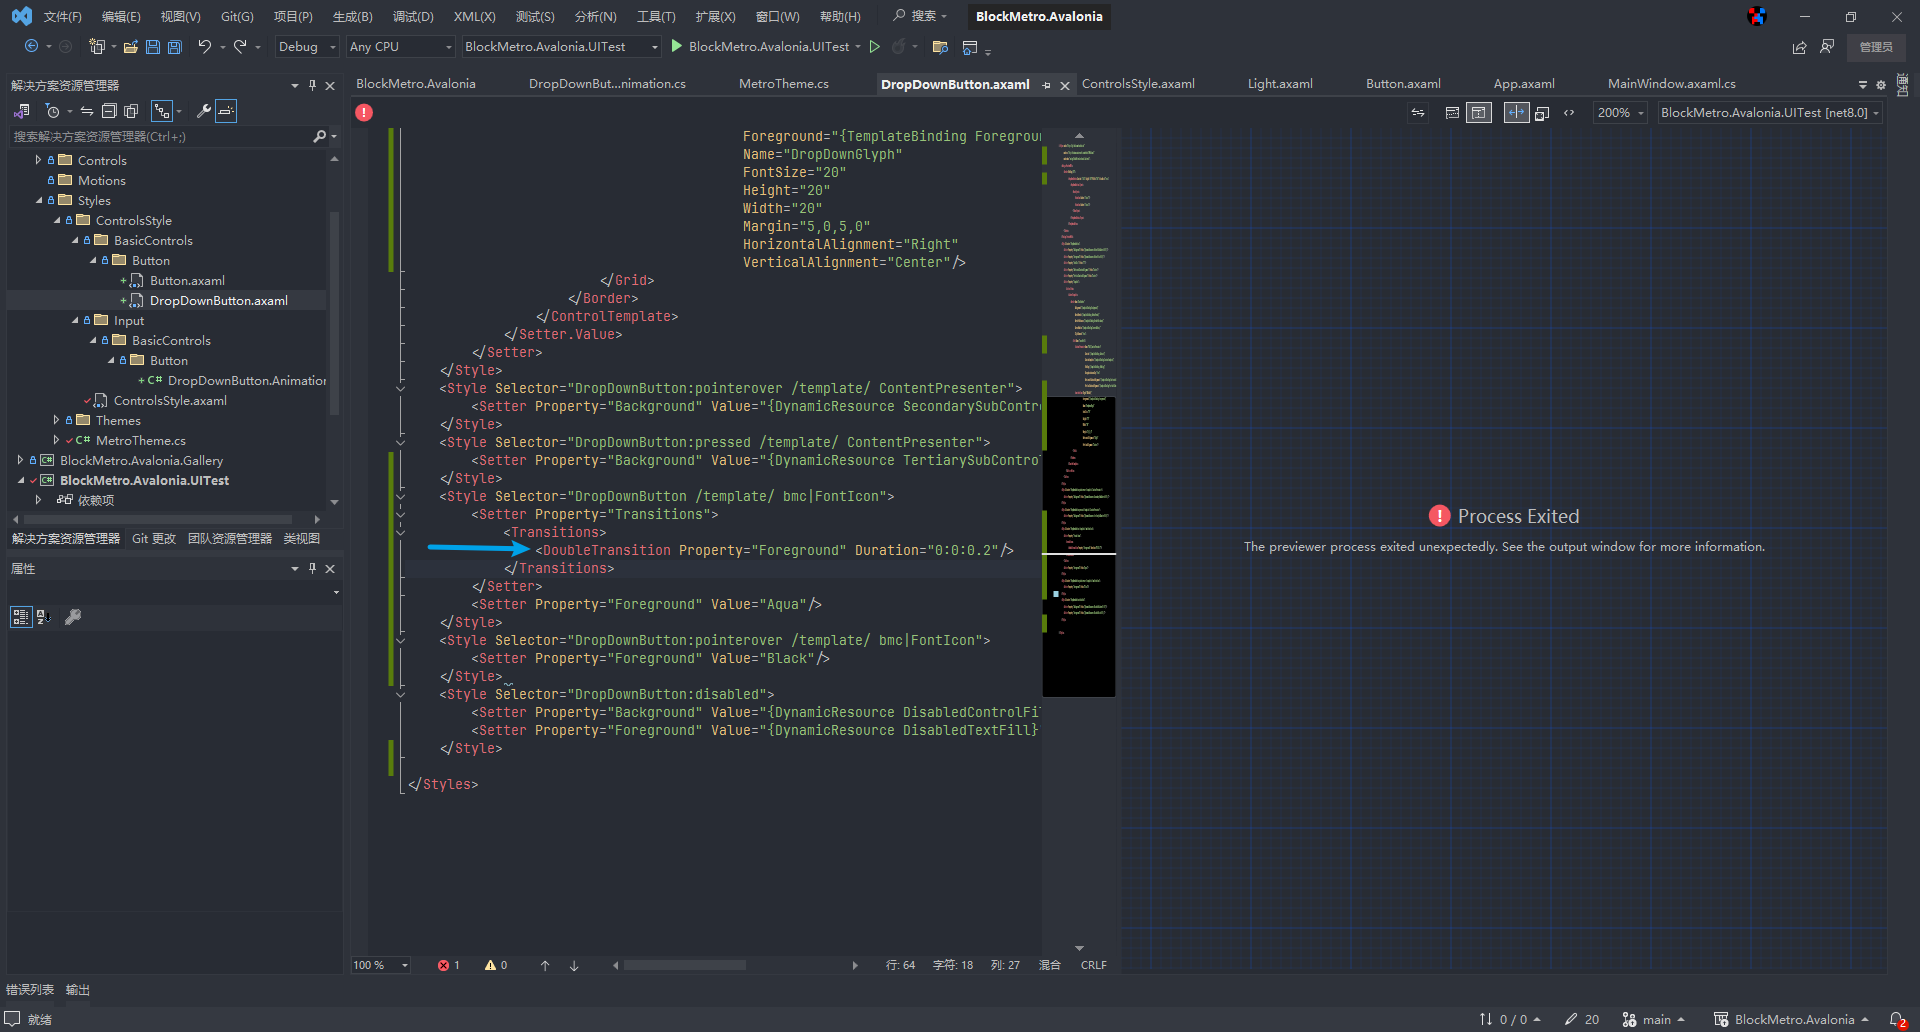Click the Share icon in title area
This screenshot has height=1032, width=1920.
coord(1799,47)
